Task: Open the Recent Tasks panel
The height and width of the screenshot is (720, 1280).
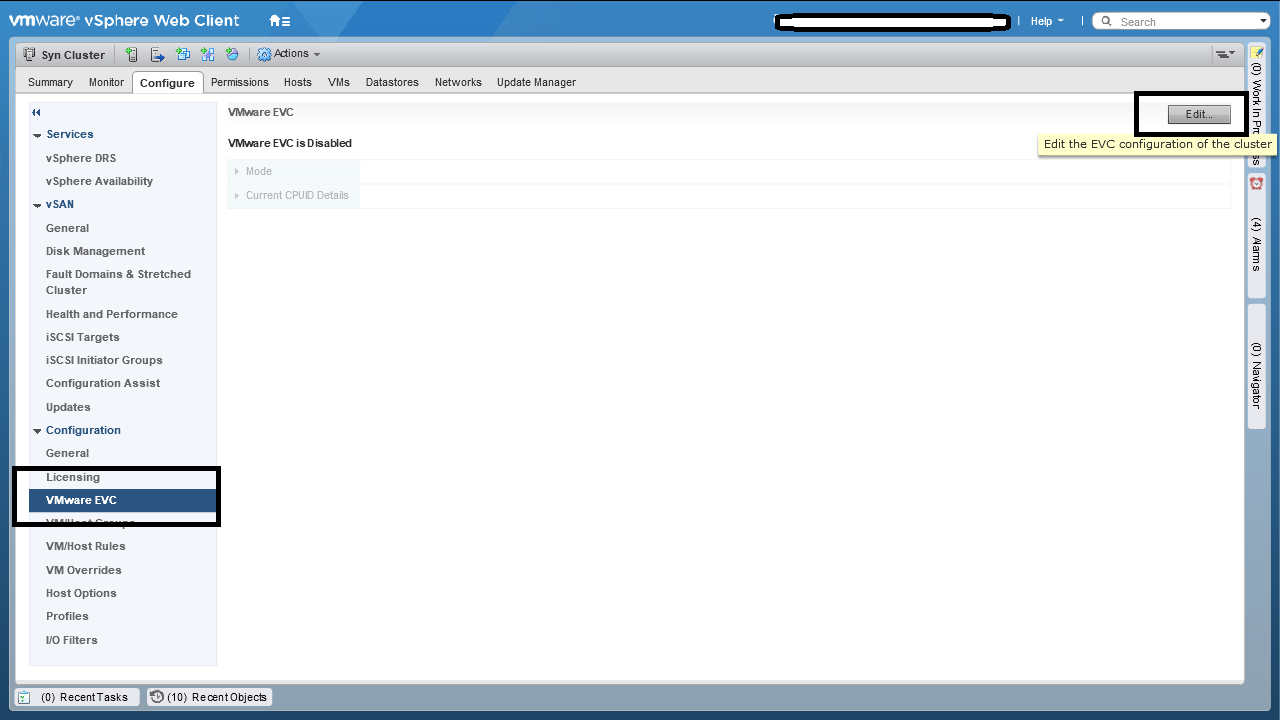Action: coord(77,697)
